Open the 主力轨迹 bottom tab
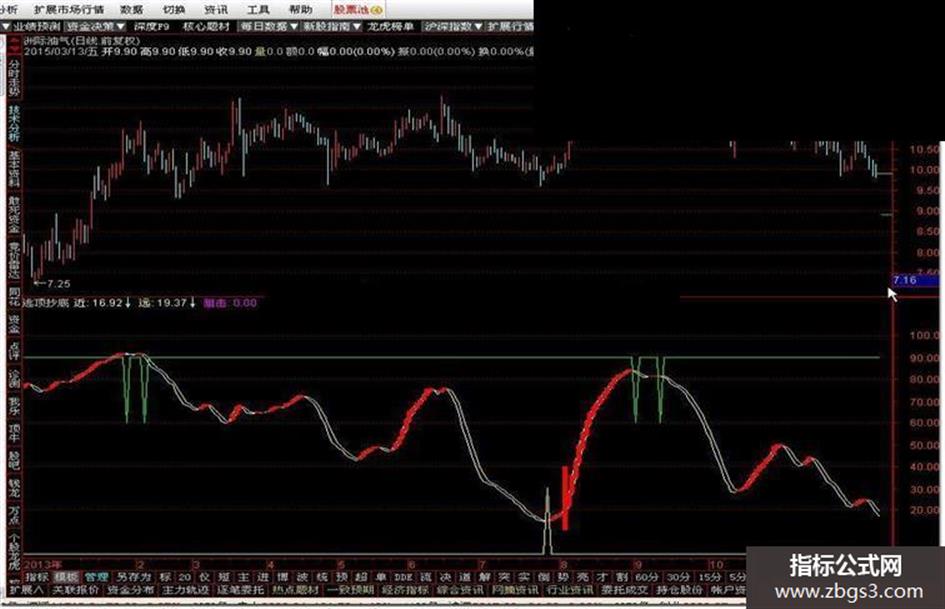 (x=185, y=590)
